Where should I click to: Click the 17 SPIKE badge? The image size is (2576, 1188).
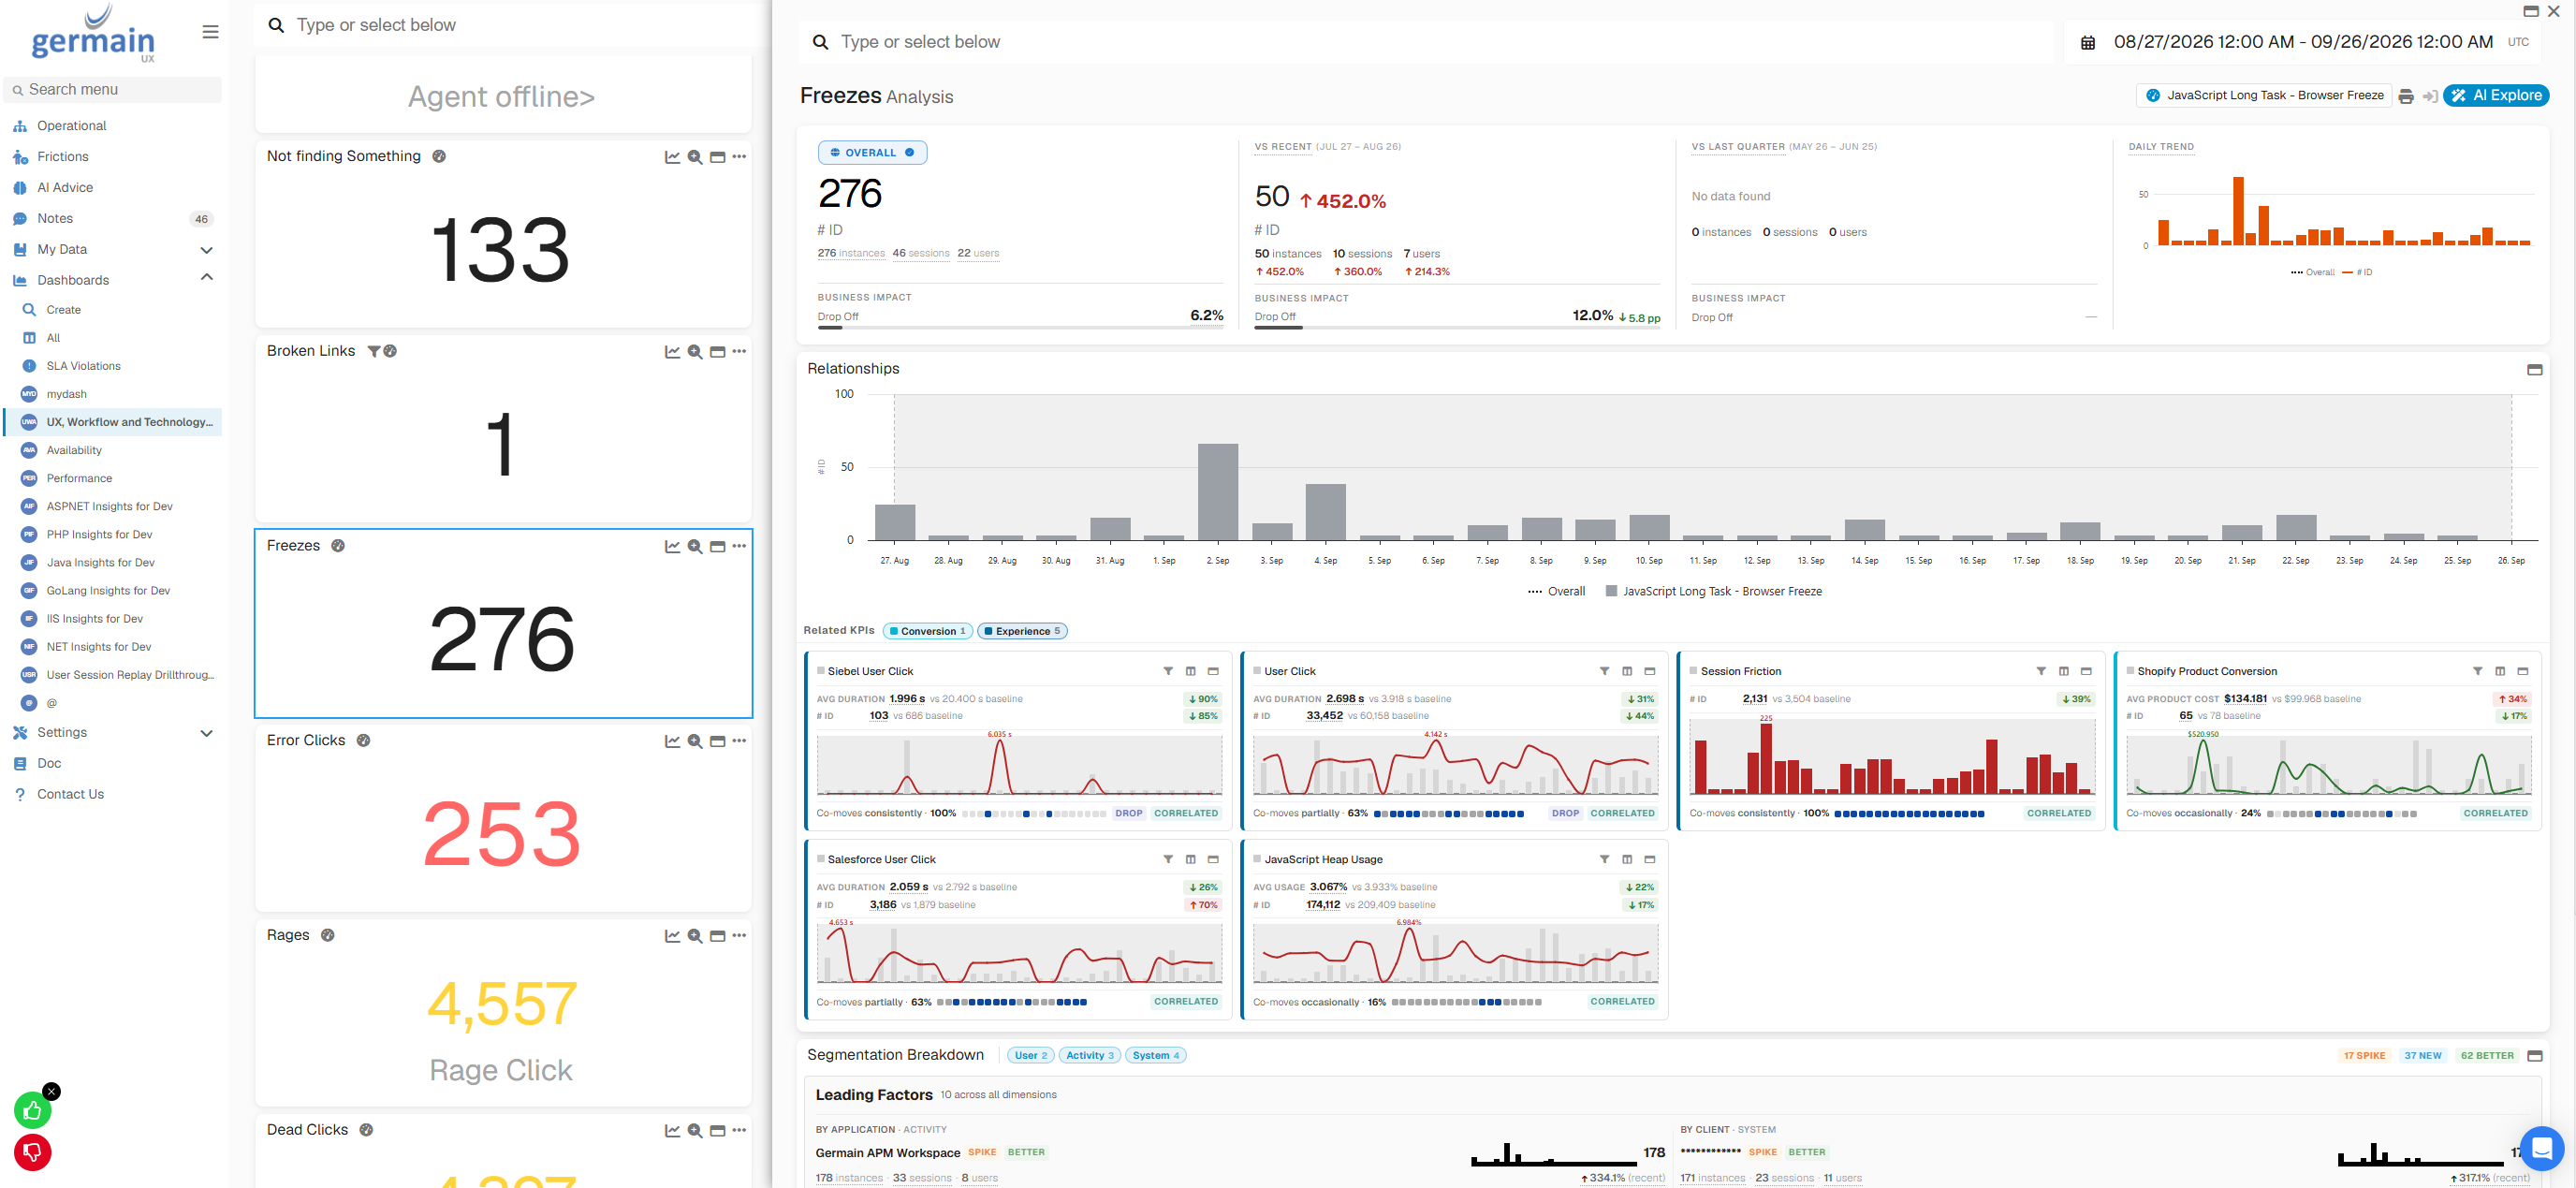(2364, 1055)
